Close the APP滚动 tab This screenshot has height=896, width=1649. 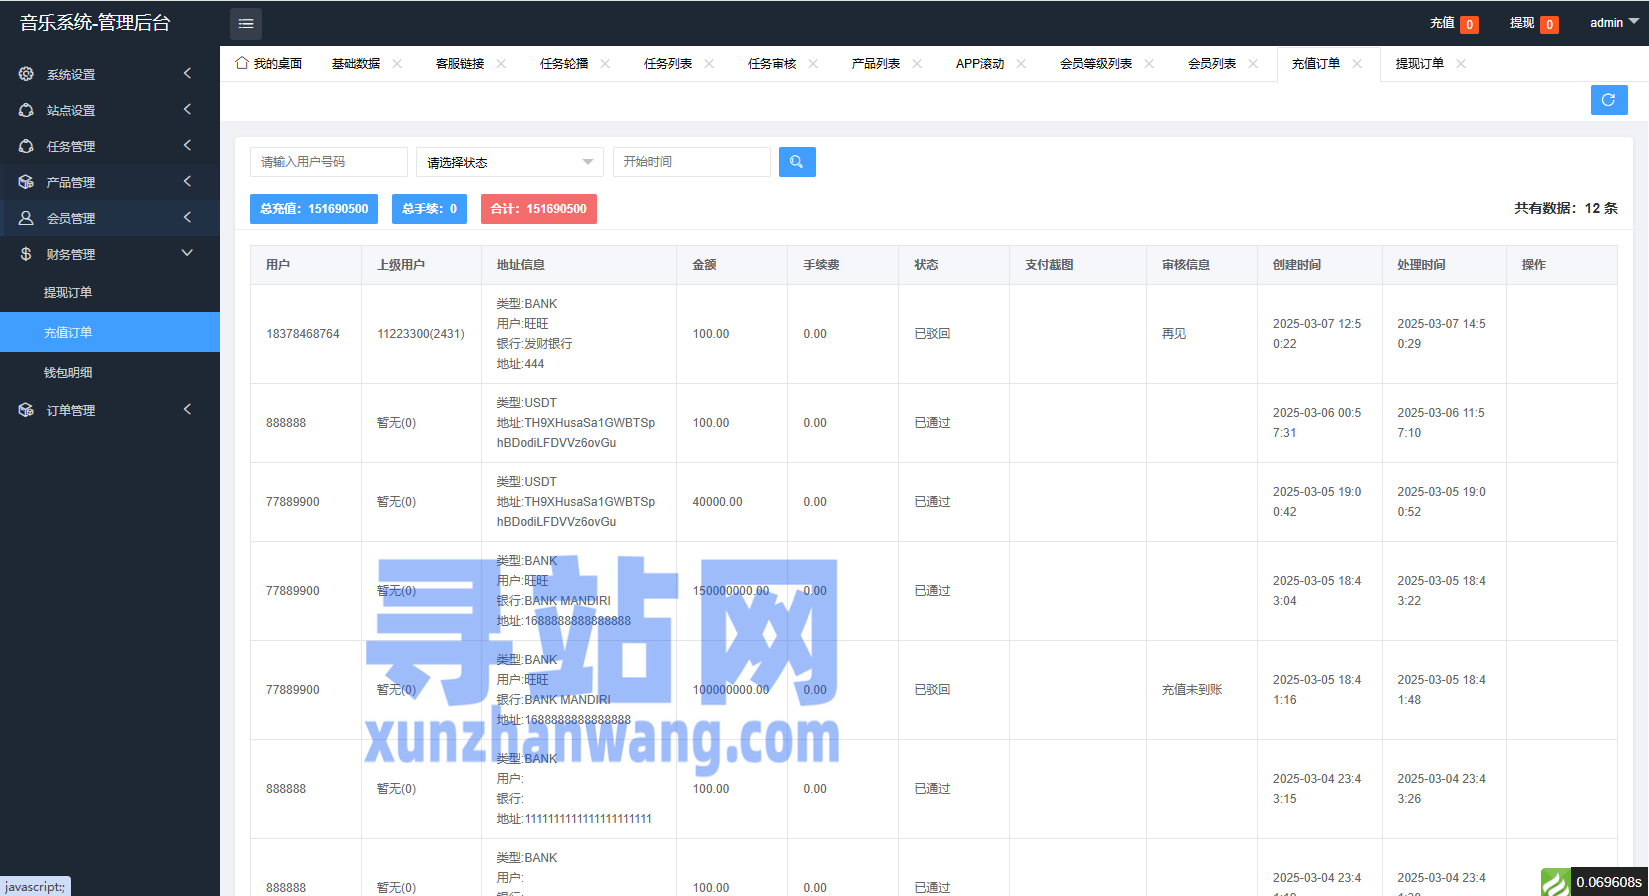1021,63
